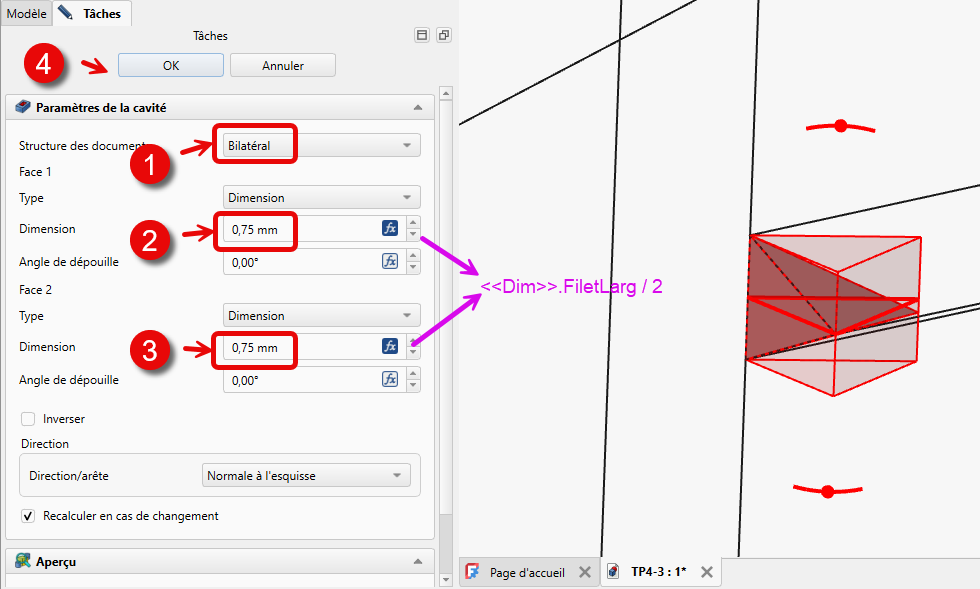Image resolution: width=980 pixels, height=589 pixels.
Task: Close the Page d'accueil document tab
Action: pyautogui.click(x=585, y=572)
